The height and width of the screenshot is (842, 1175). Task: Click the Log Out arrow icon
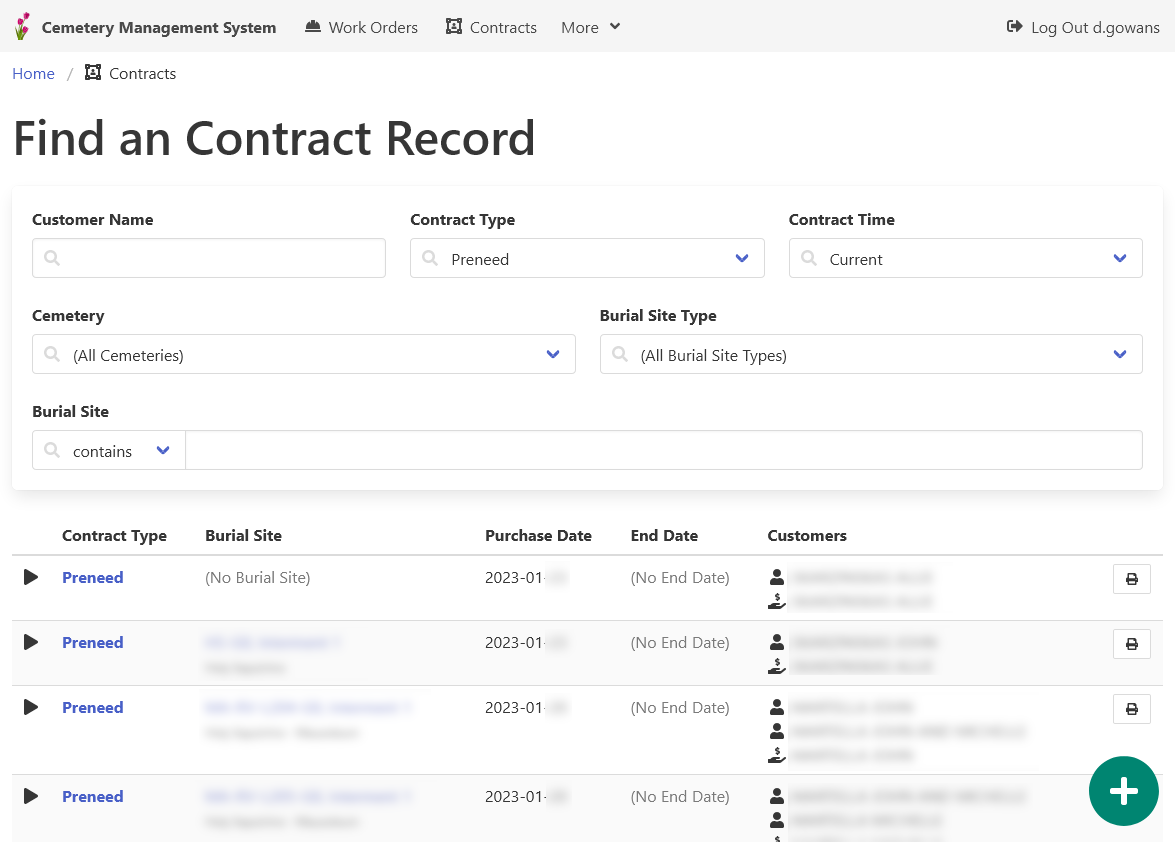coord(1014,27)
